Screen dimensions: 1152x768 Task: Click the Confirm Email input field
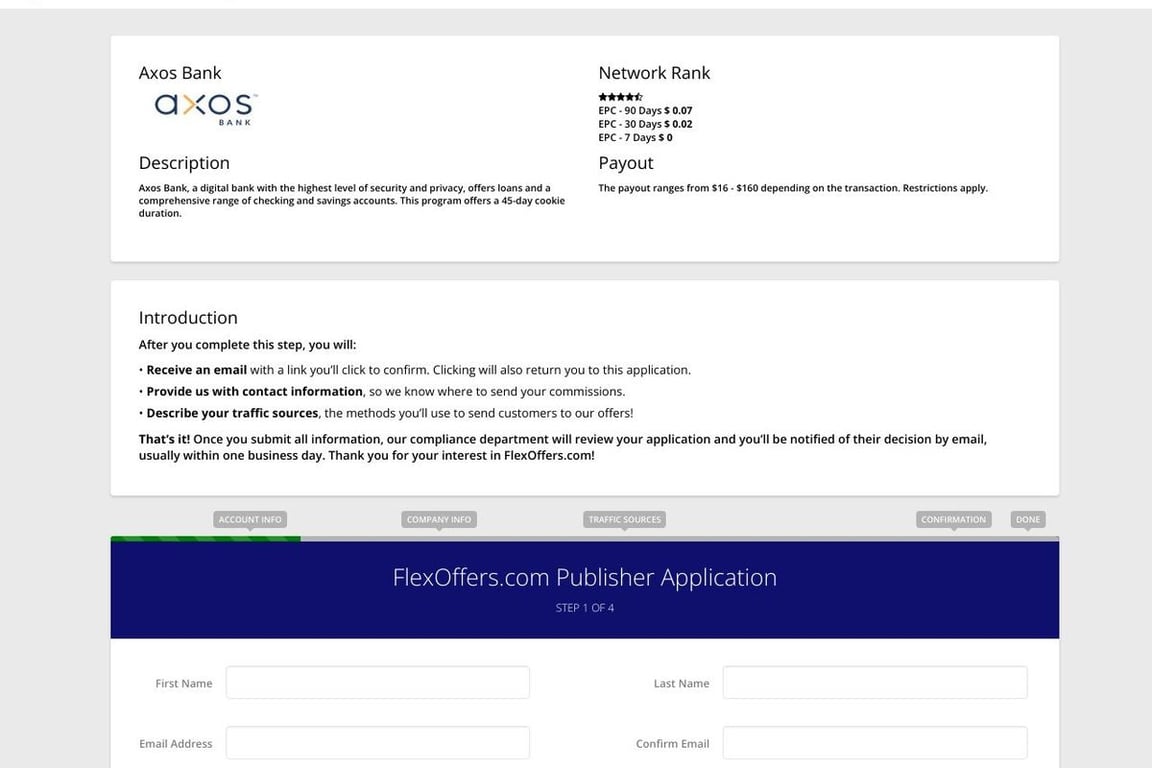tap(875, 742)
